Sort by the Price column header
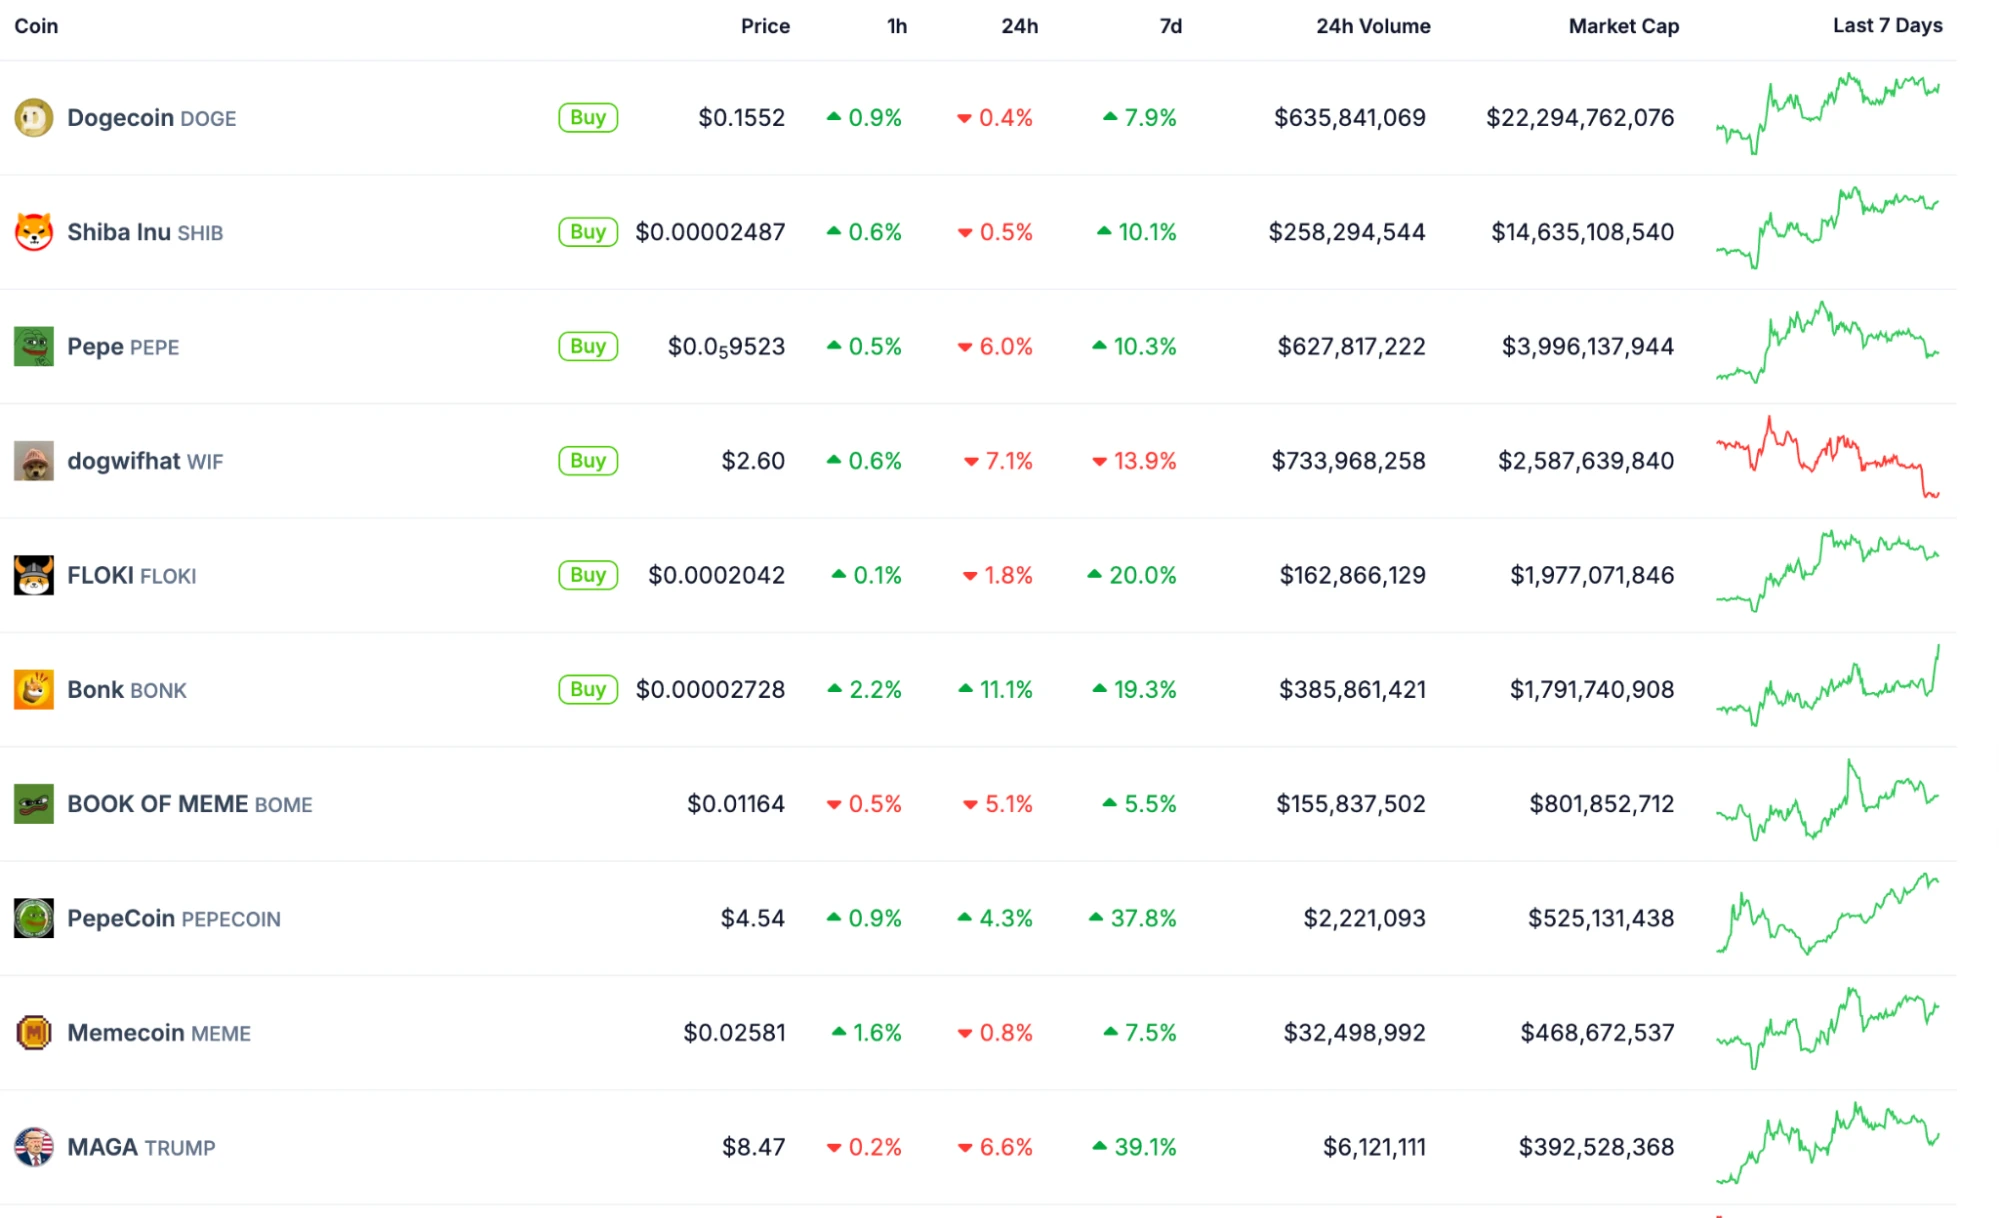Viewport: 1999px width, 1219px height. (765, 26)
